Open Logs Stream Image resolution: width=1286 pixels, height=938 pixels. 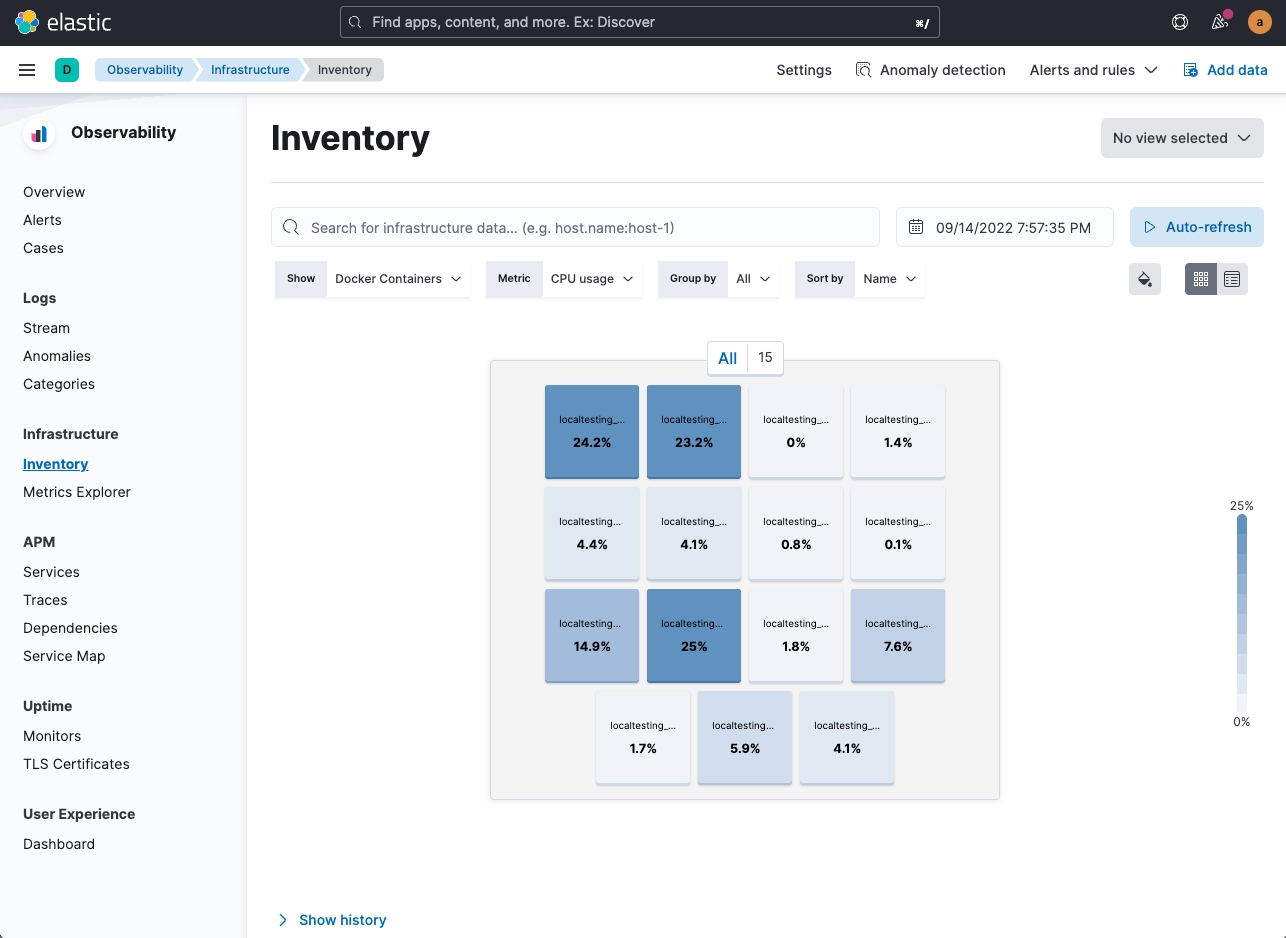[x=46, y=328]
